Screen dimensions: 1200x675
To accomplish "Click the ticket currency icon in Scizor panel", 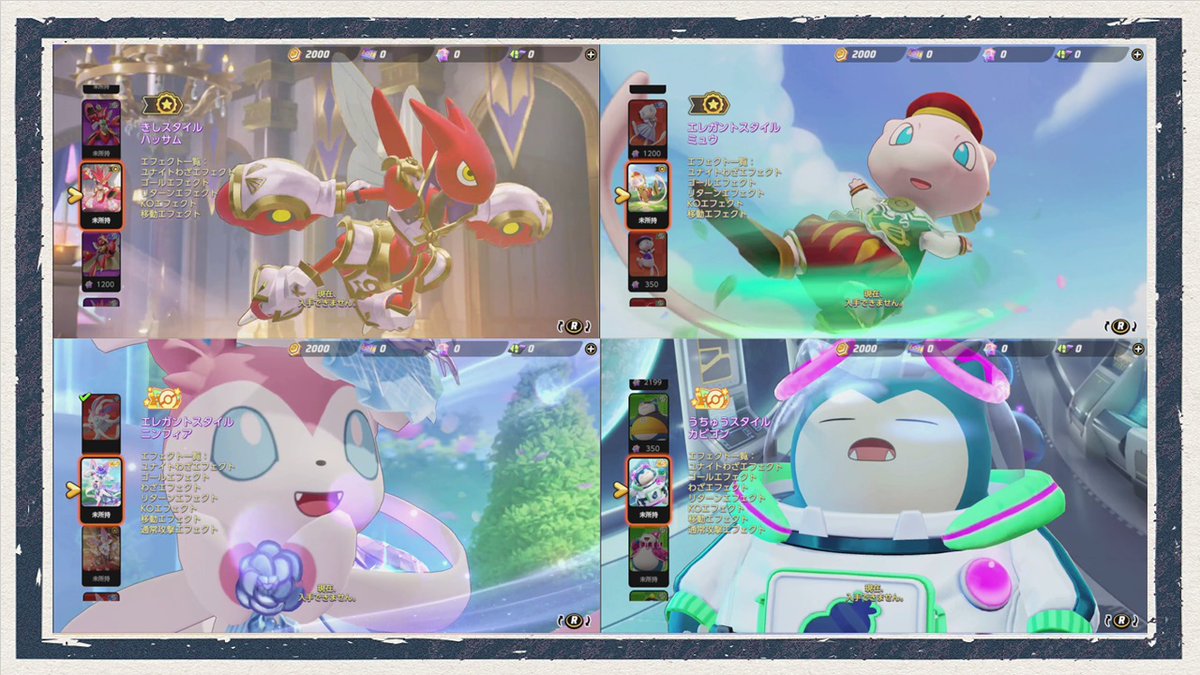I will [x=369, y=54].
